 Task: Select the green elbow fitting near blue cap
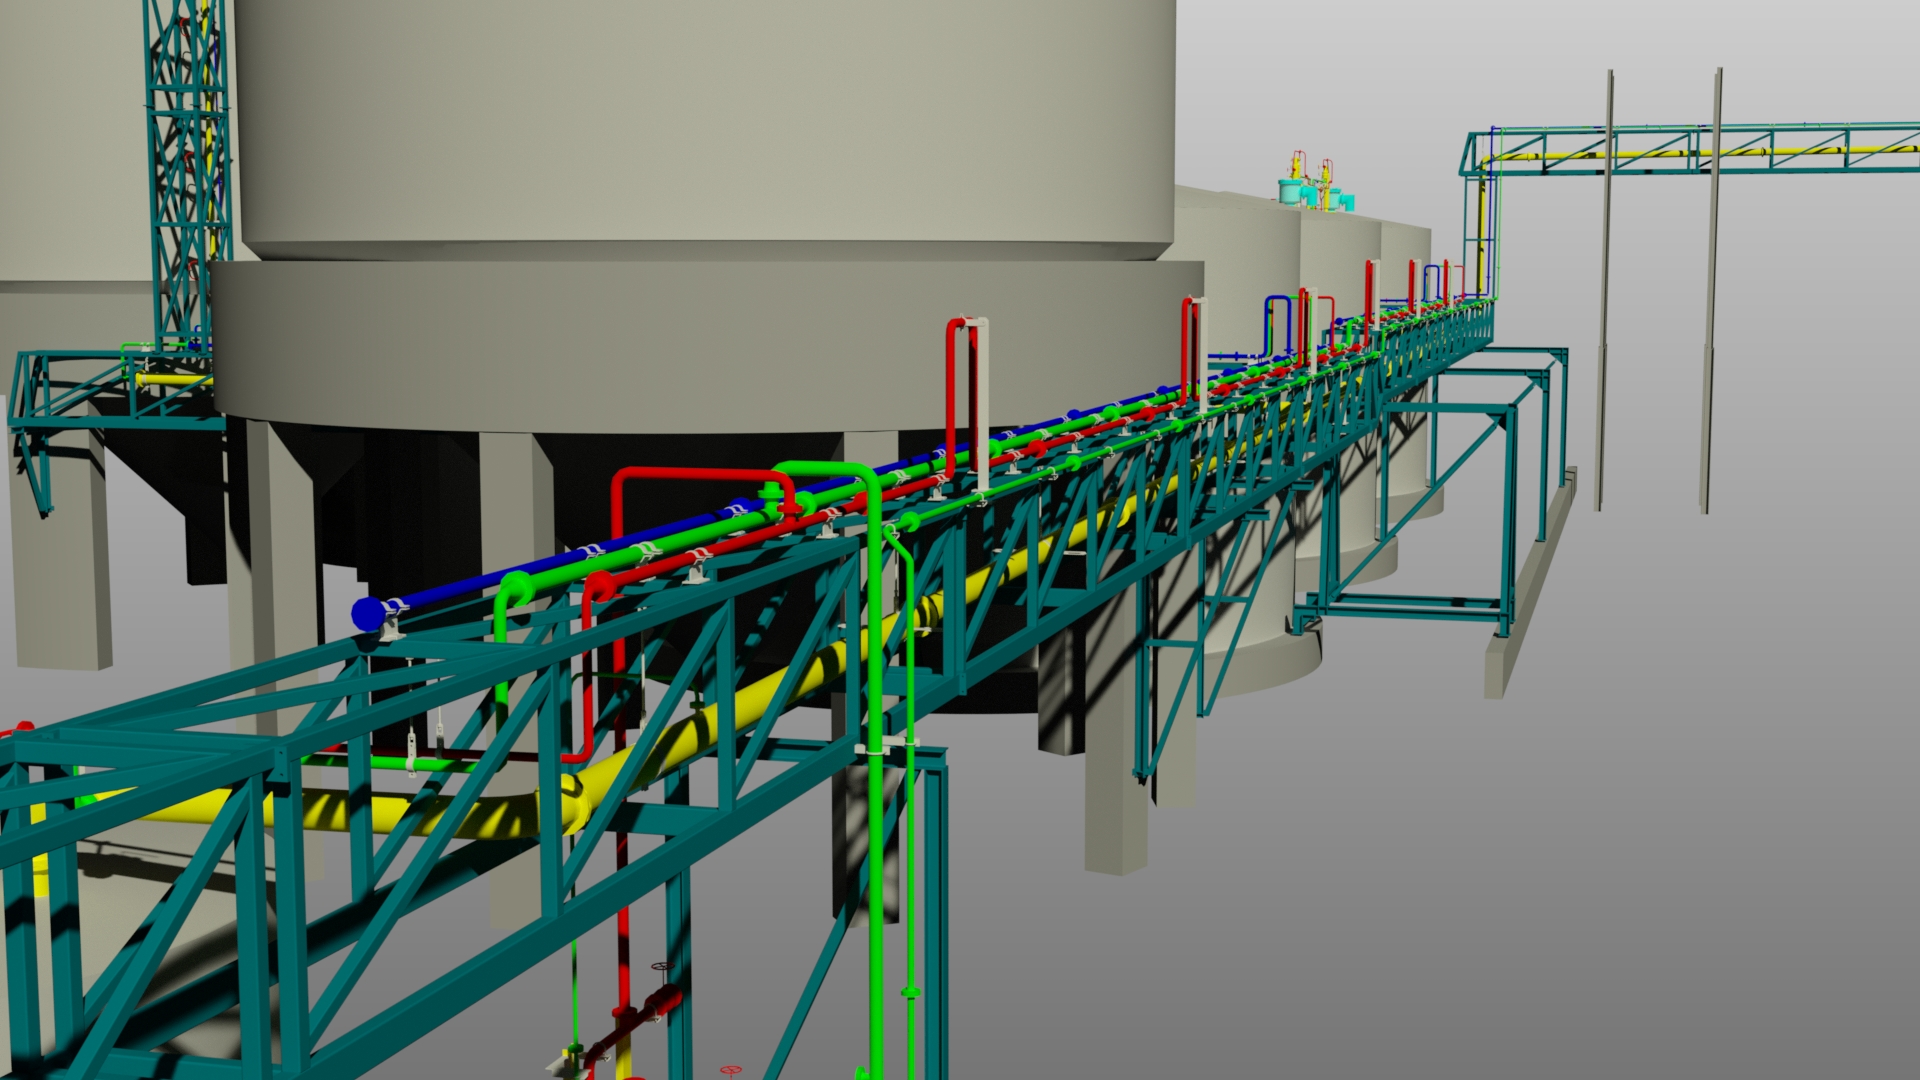point(517,588)
